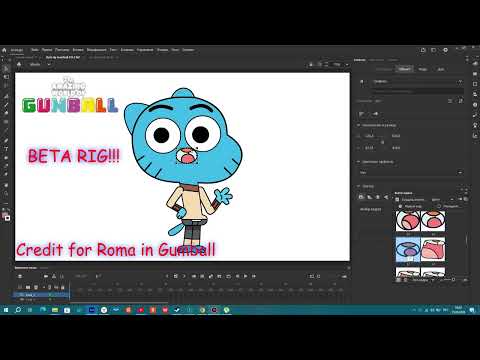Open Windows taskbar search
The image size is (480, 360).
[x=18, y=310]
